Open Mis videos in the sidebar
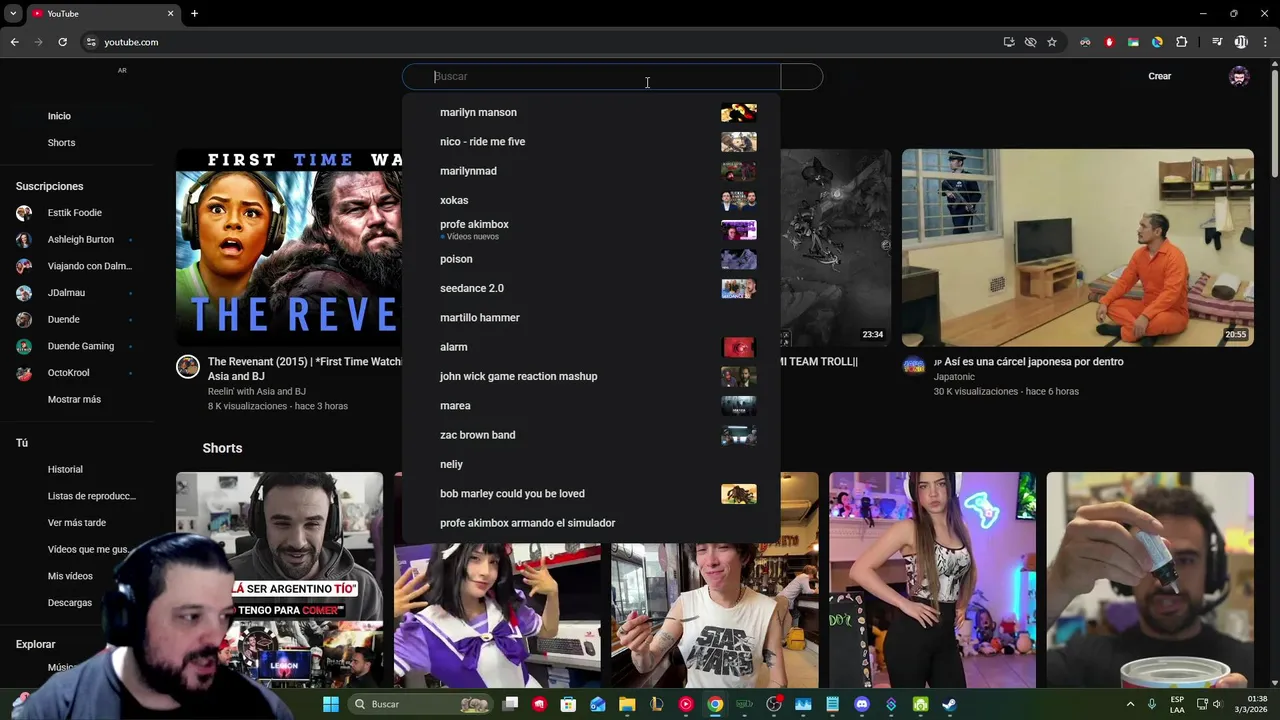 [x=70, y=576]
